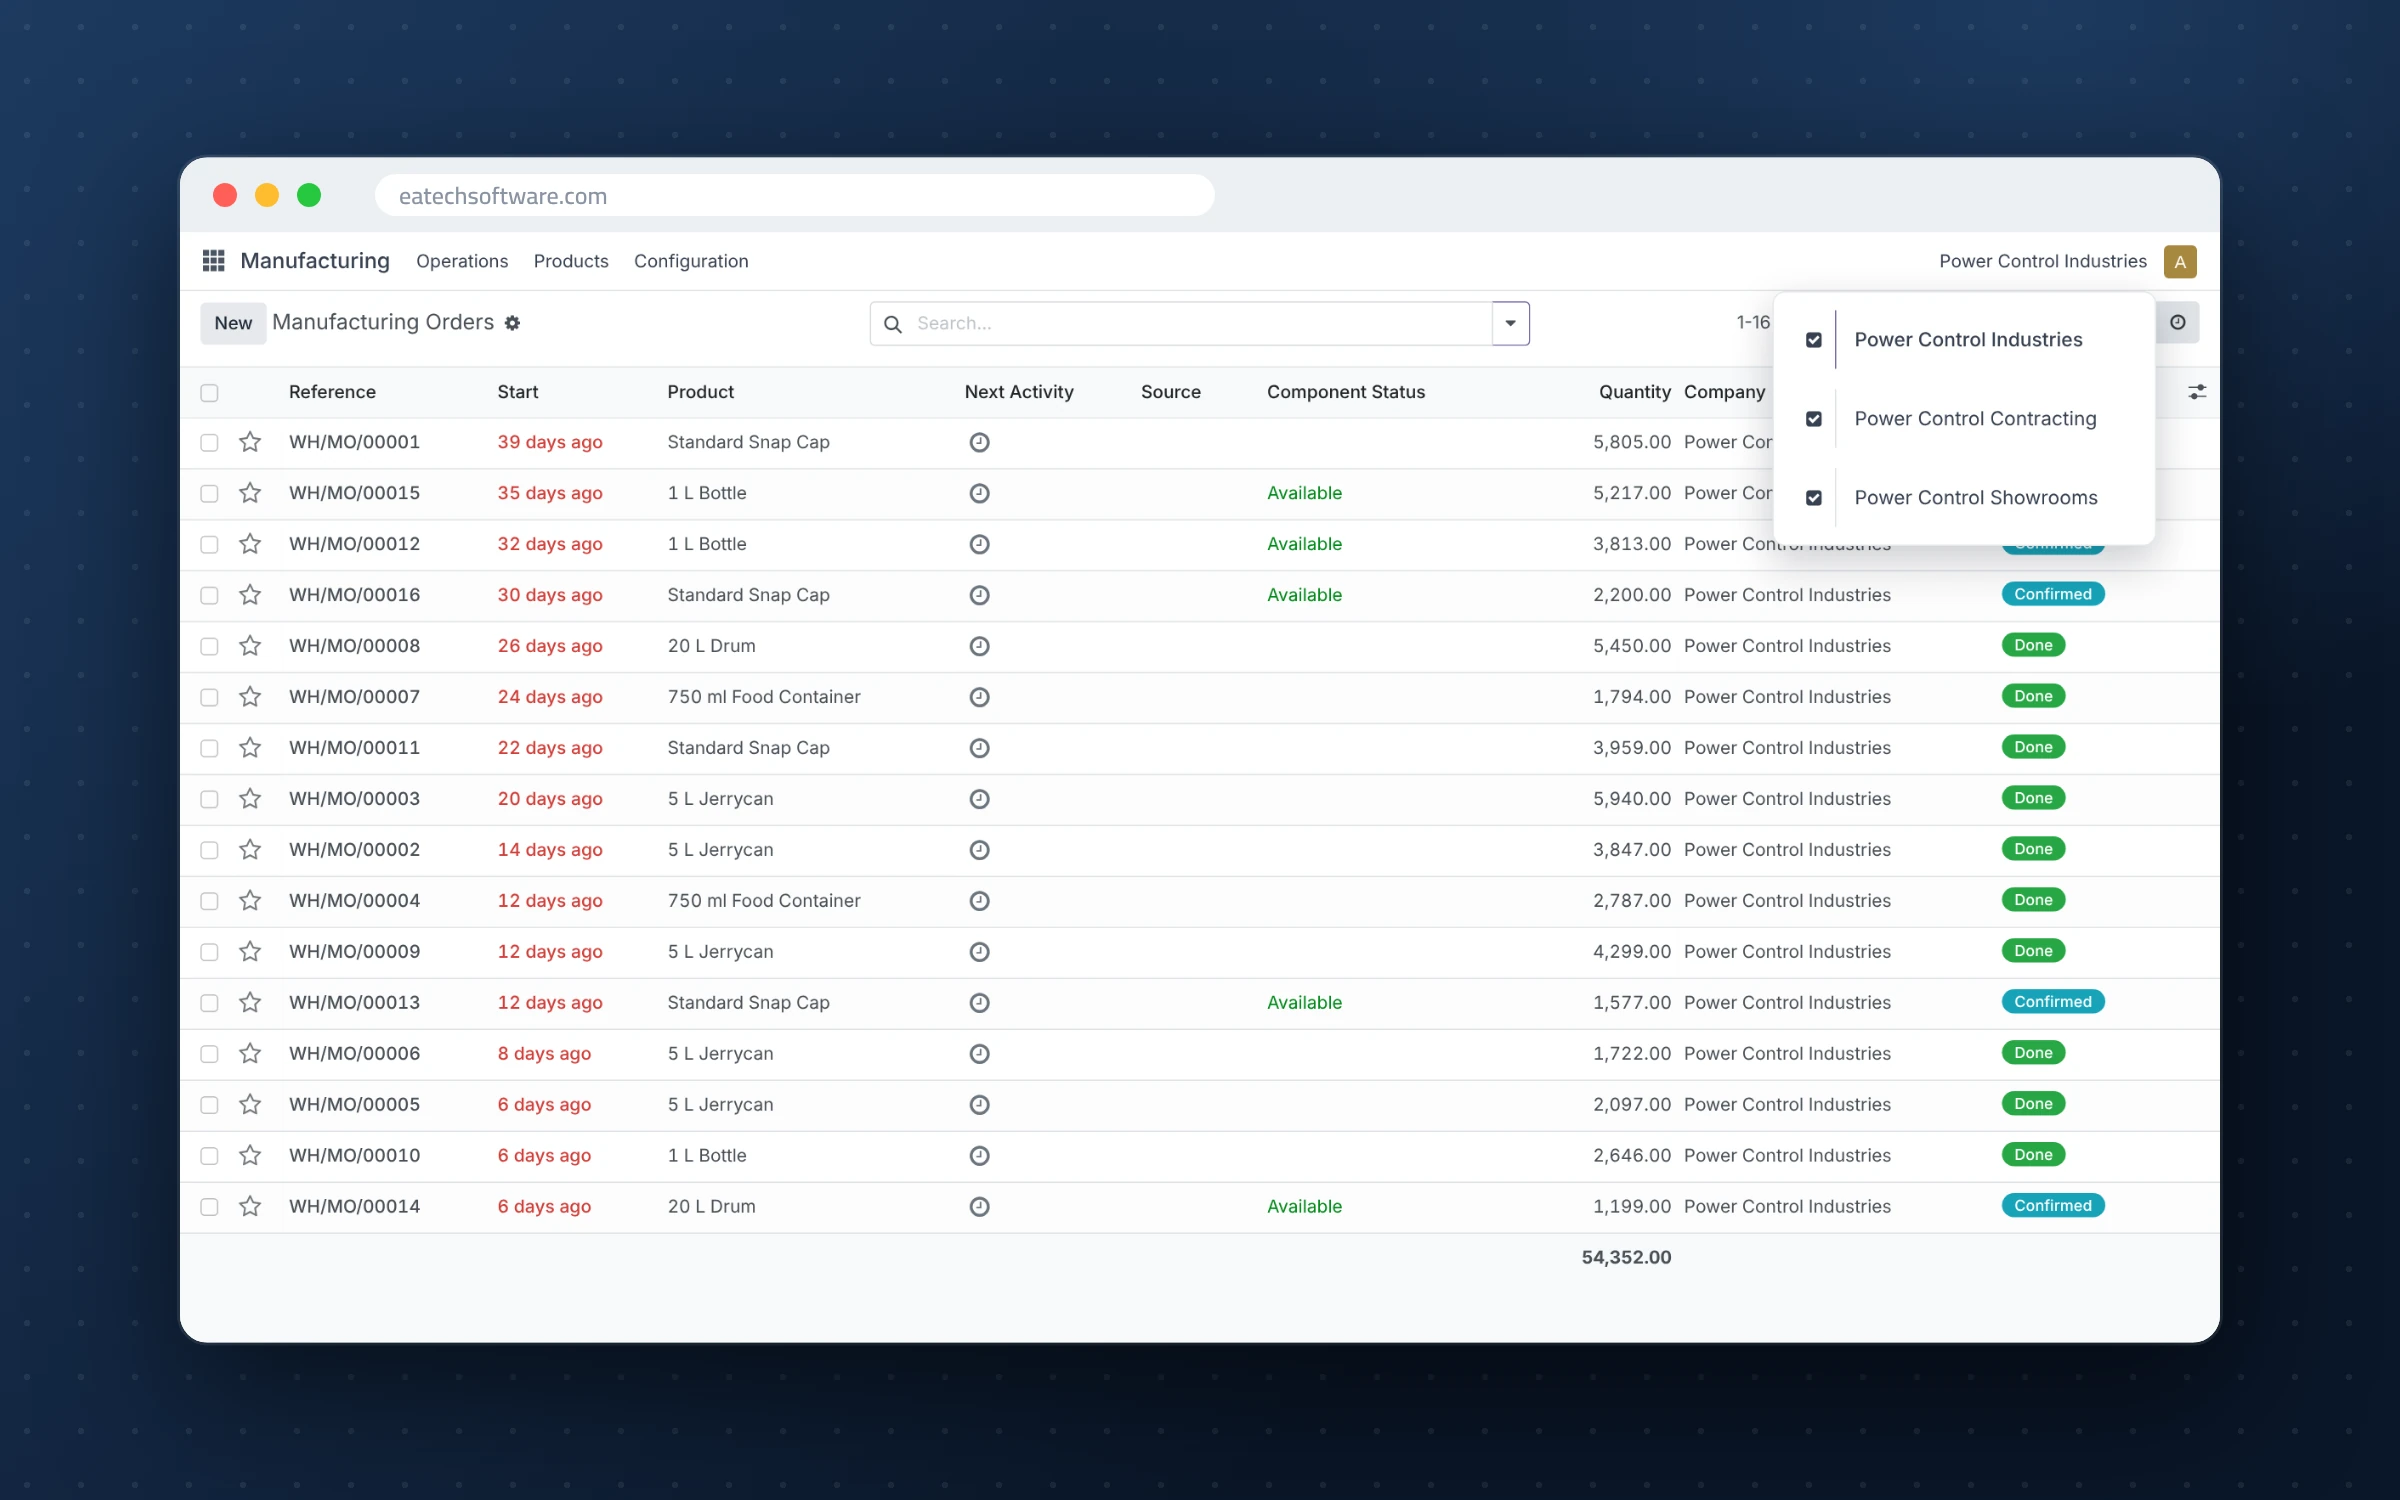Click 20 L Drum on WH/MO/00008
This screenshot has width=2400, height=1500.
click(x=712, y=646)
